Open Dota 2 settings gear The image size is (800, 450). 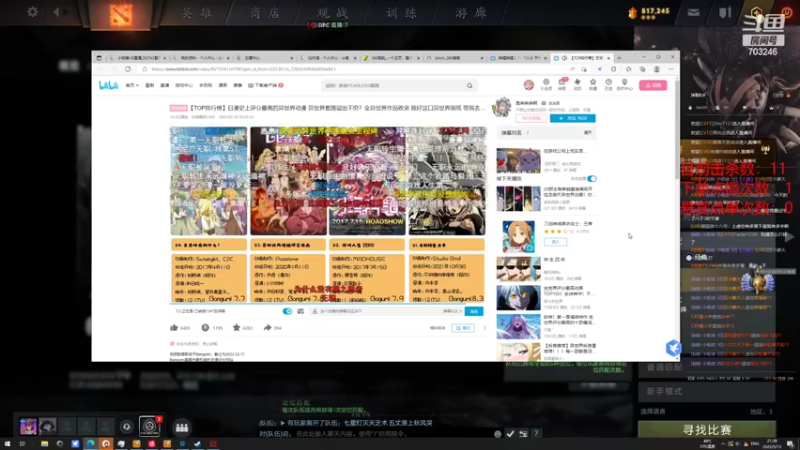[33, 11]
